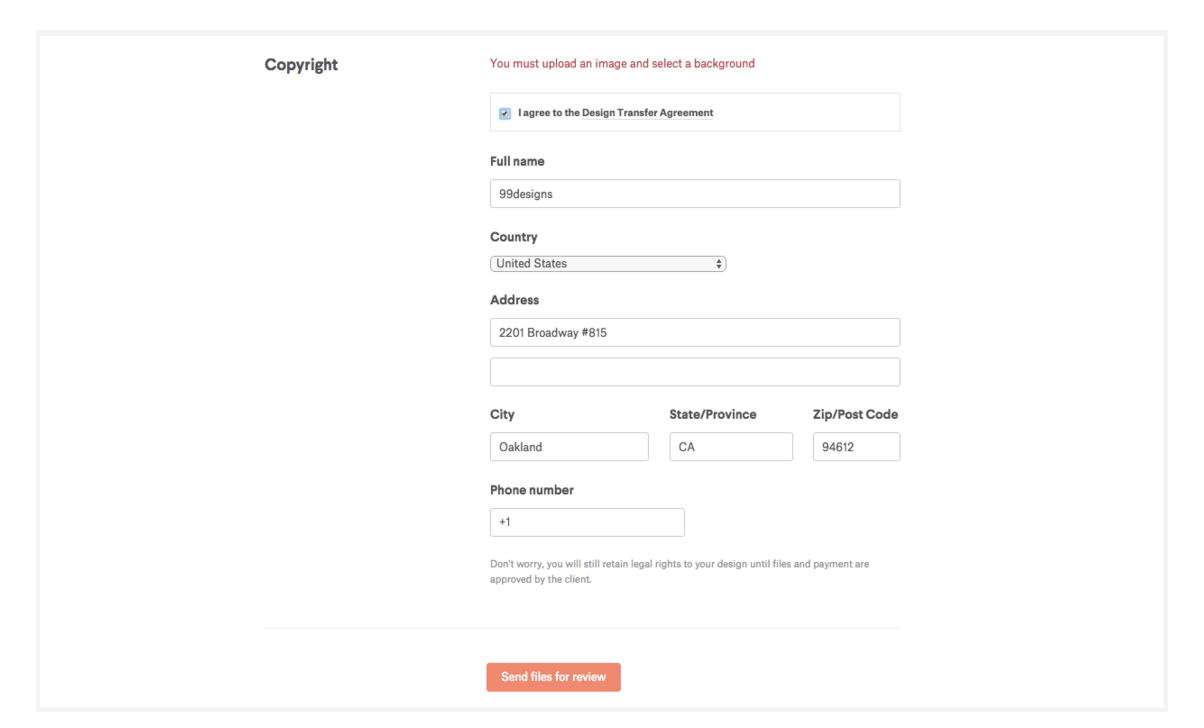Select the City field containing Oakland

[569, 447]
